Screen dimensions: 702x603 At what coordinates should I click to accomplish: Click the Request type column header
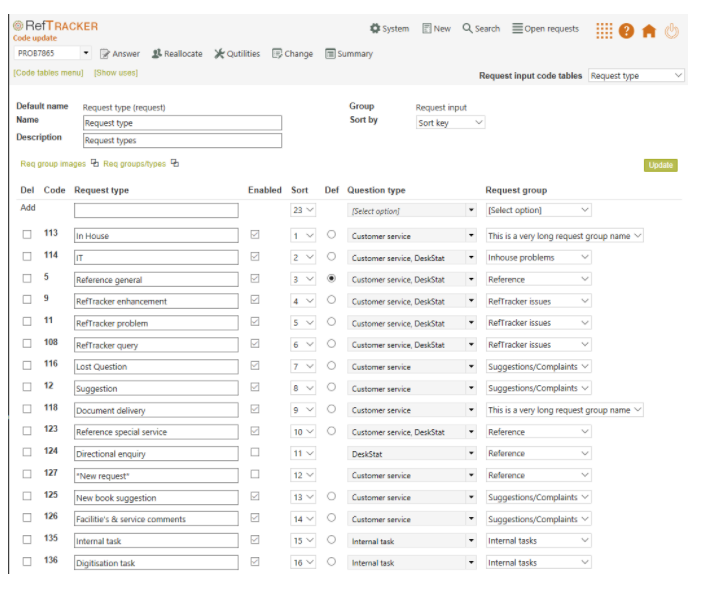click(x=102, y=190)
